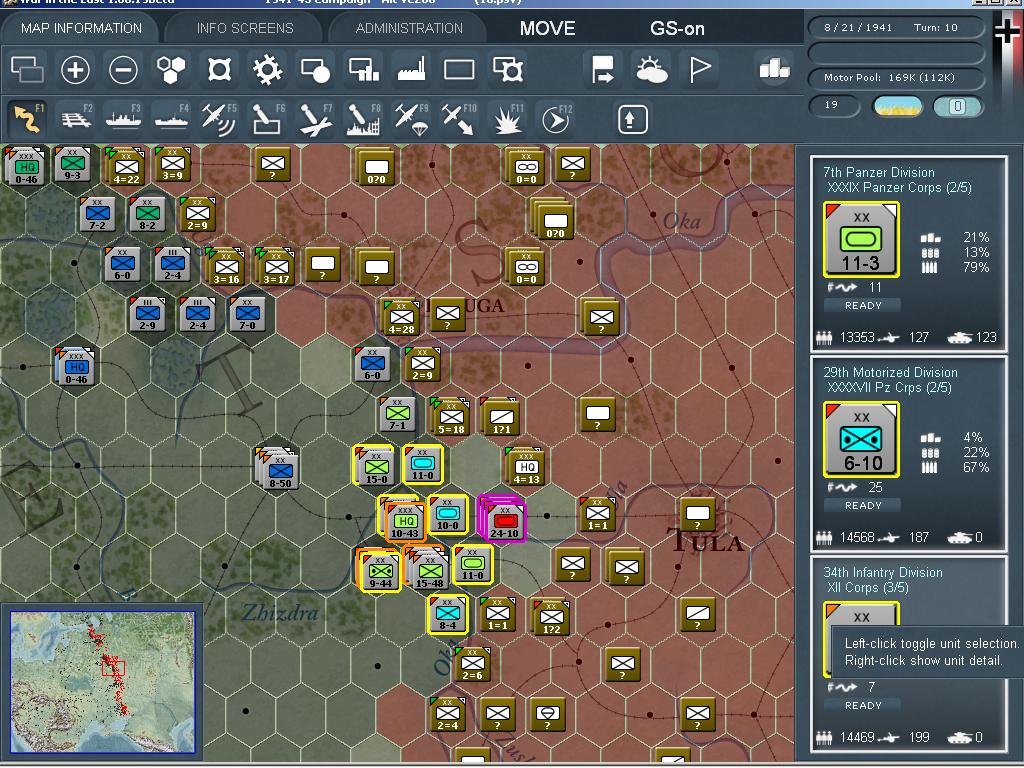The height and width of the screenshot is (768, 1024).
Task: Click the MOVE mode label
Action: pyautogui.click(x=547, y=28)
